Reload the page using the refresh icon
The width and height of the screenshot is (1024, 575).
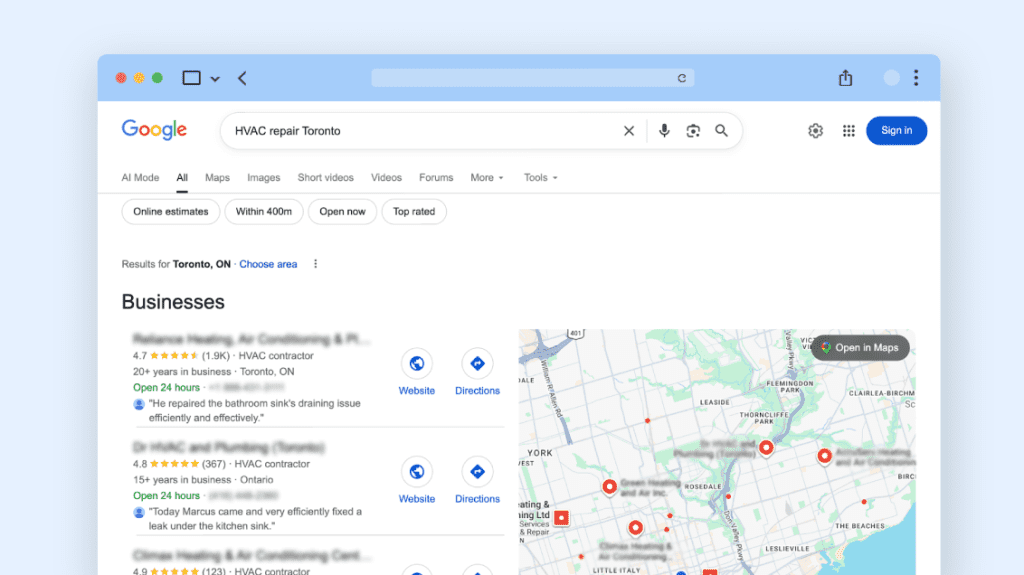click(x=682, y=78)
